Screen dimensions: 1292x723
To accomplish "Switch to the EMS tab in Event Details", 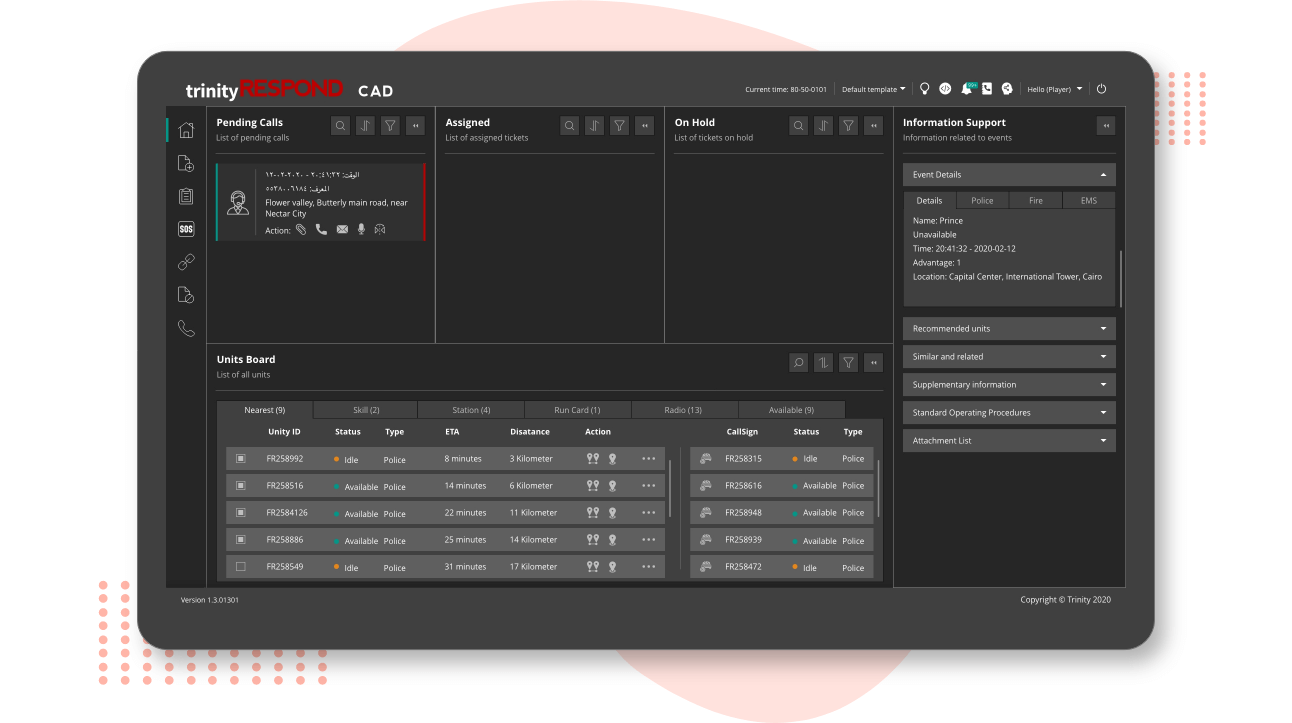I will tap(1089, 200).
